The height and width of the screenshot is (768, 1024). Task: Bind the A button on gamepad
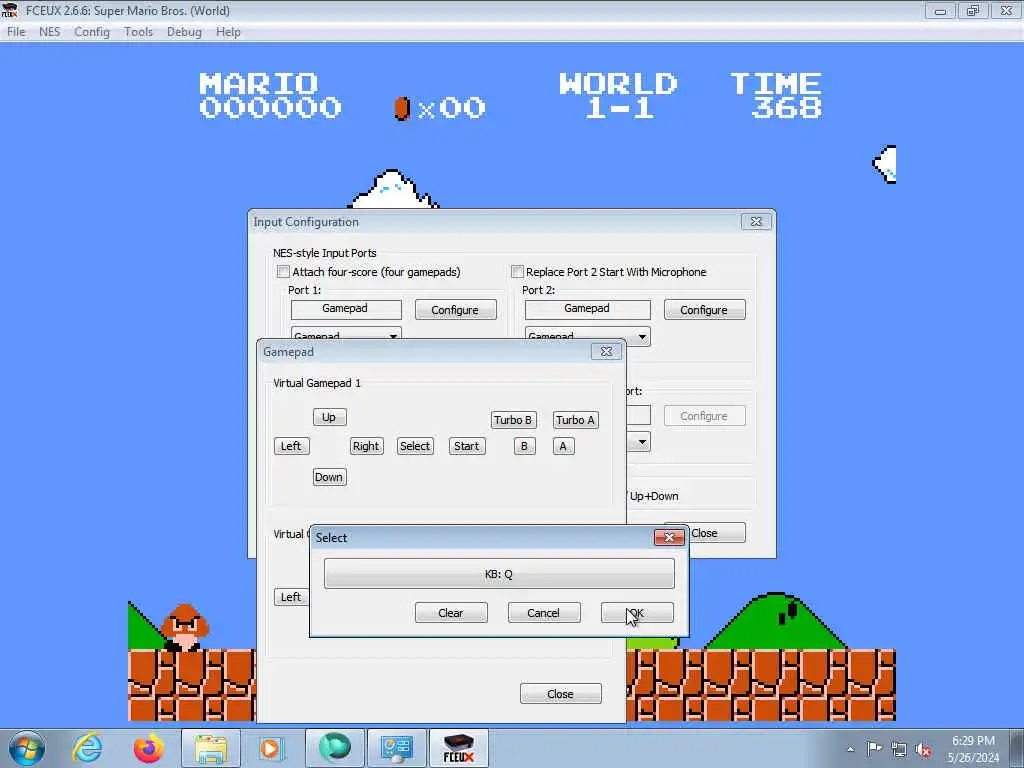coord(564,446)
